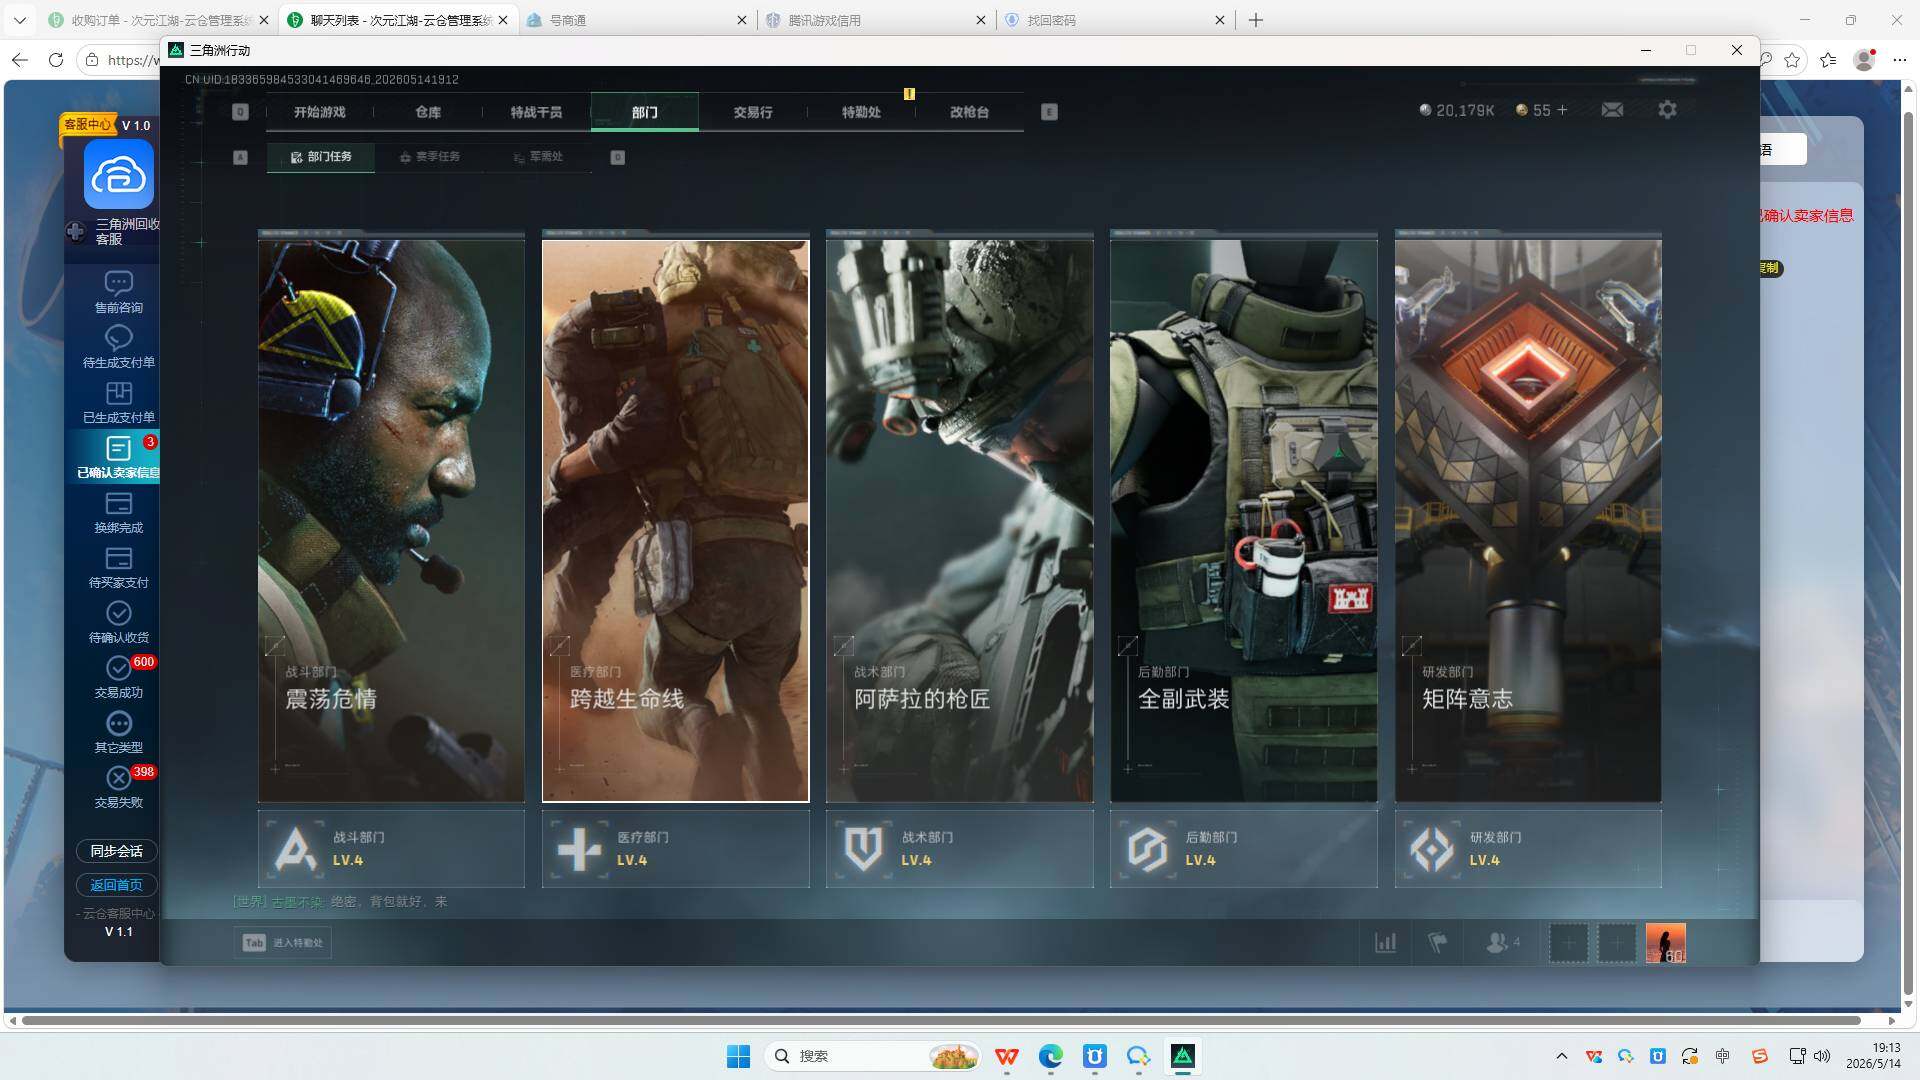
Task: Click the horizontal scrollbar of the browser page
Action: pos(940,1021)
